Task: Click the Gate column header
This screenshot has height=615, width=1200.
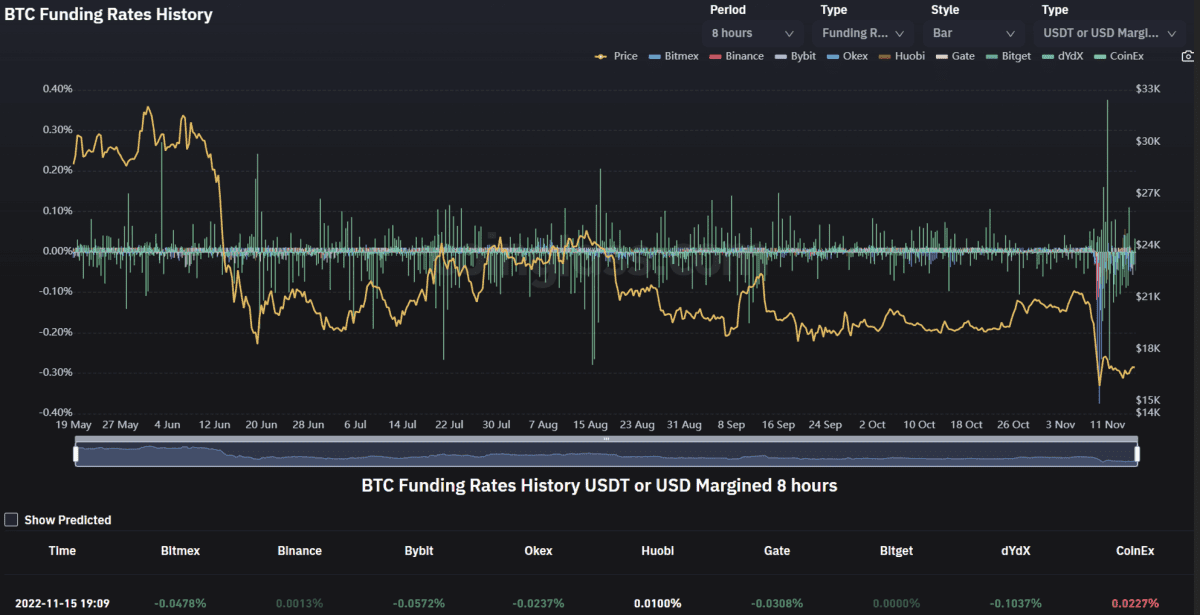Action: point(776,550)
